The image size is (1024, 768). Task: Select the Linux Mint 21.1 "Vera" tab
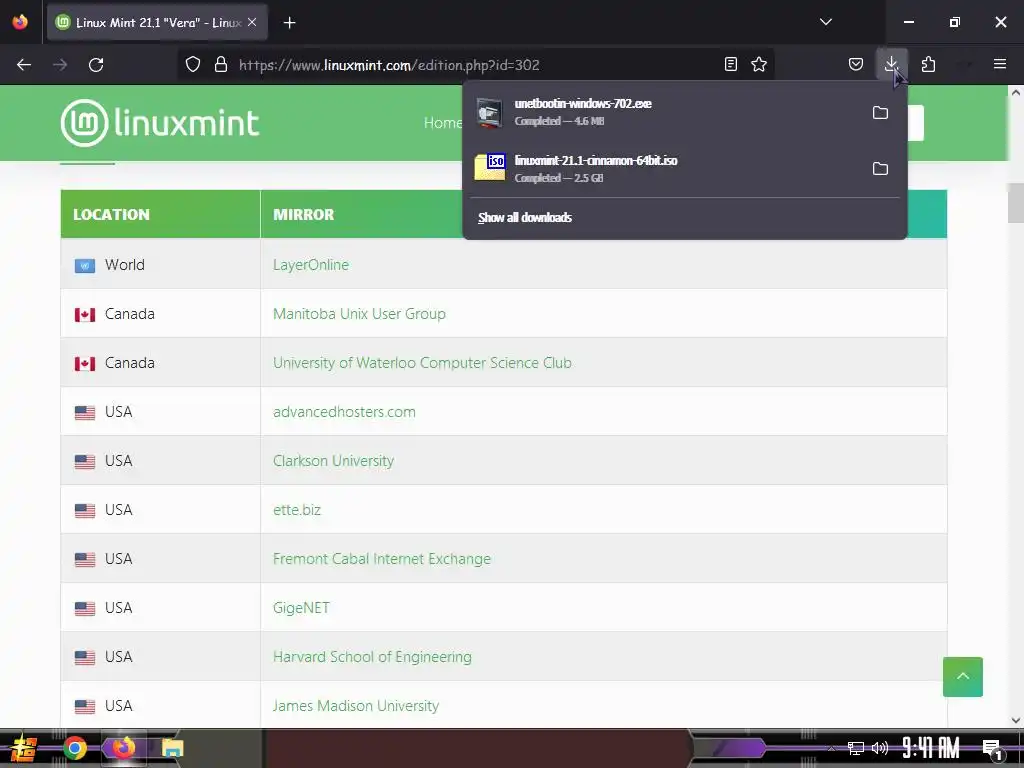coord(157,22)
